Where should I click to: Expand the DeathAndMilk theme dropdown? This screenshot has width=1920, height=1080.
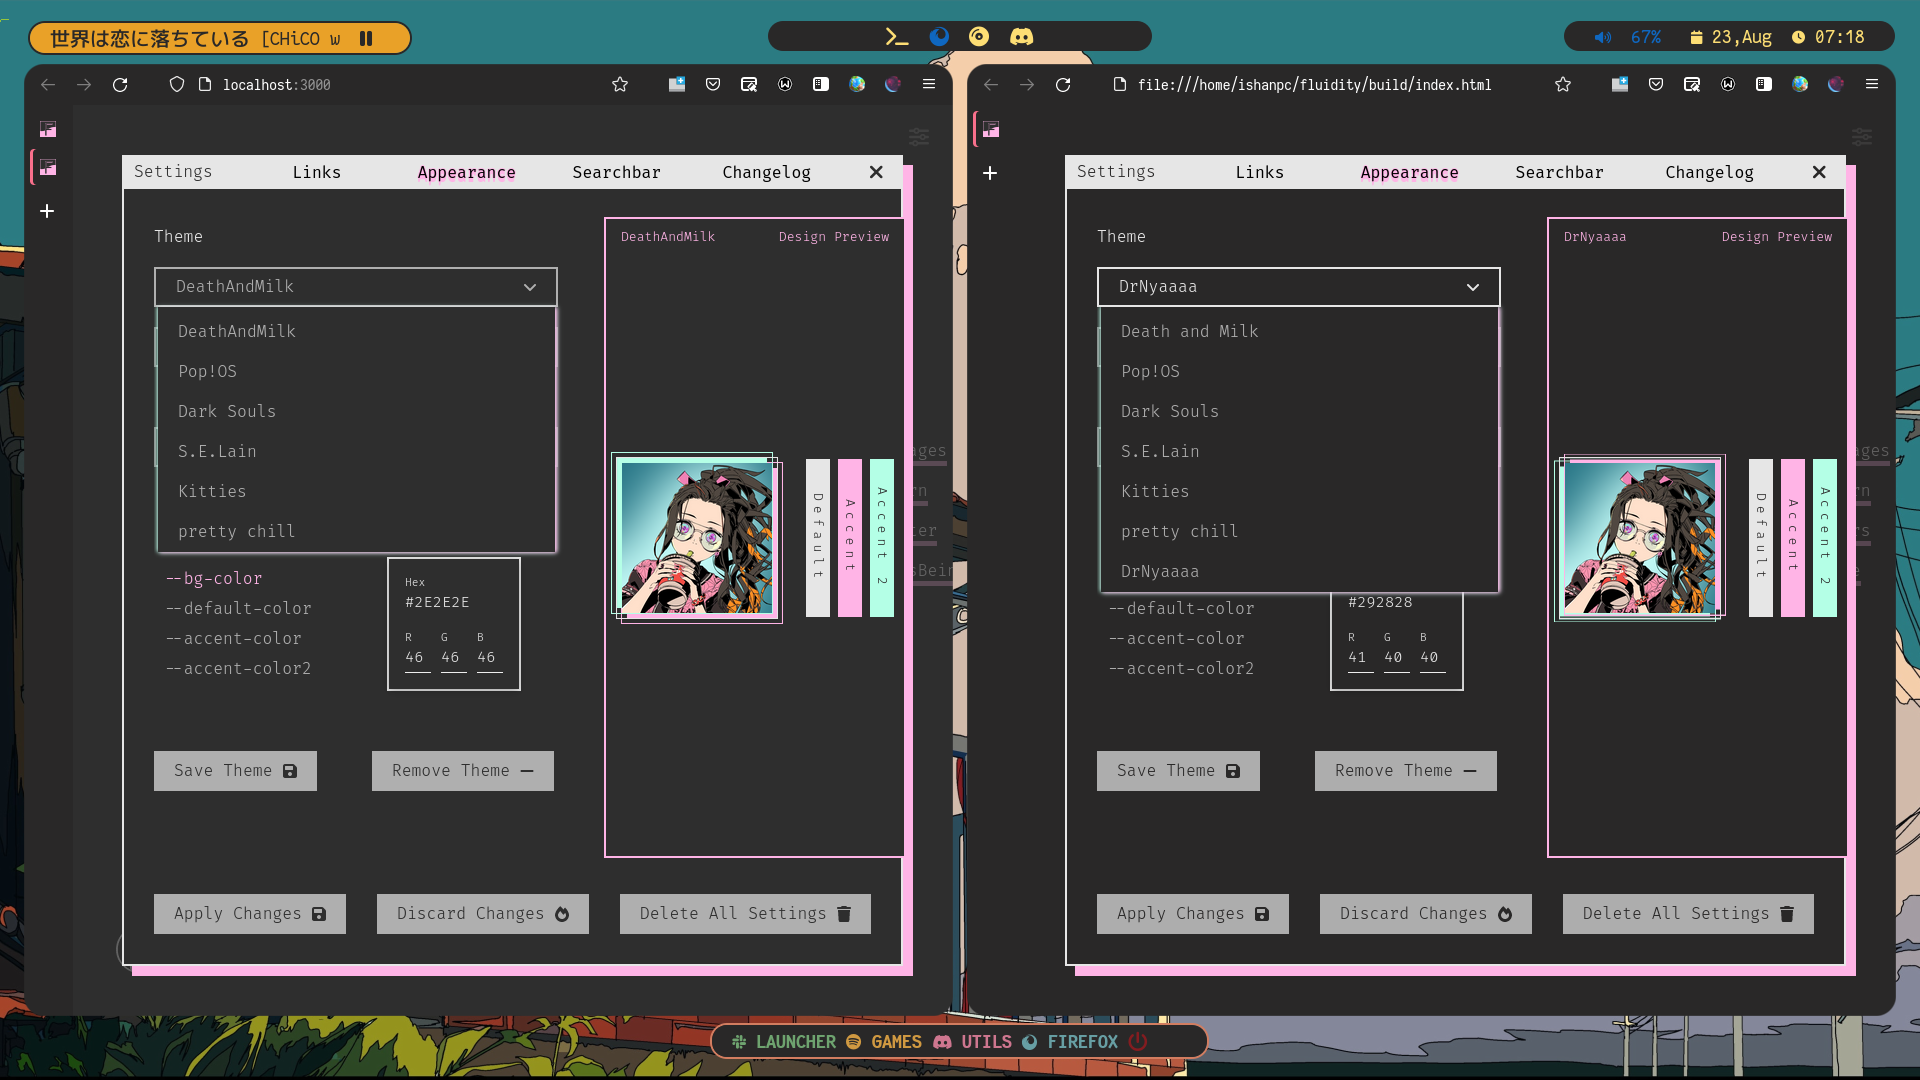[355, 287]
